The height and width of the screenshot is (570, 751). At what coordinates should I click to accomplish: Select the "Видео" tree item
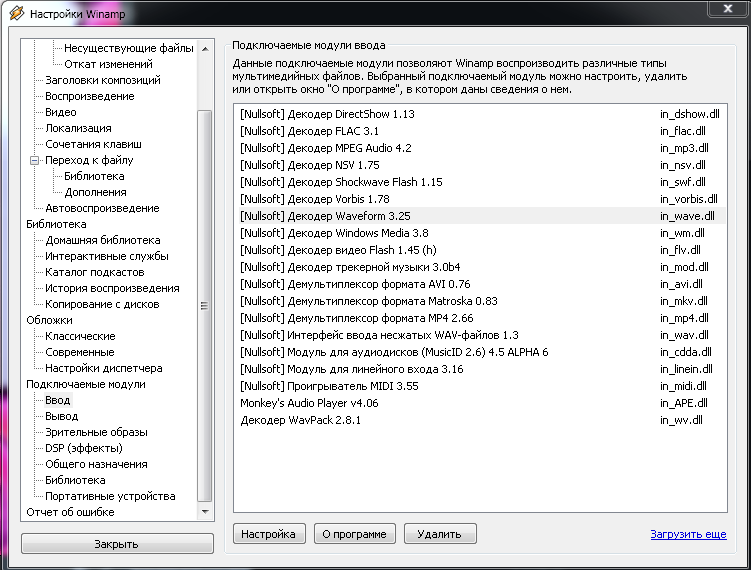coord(60,112)
